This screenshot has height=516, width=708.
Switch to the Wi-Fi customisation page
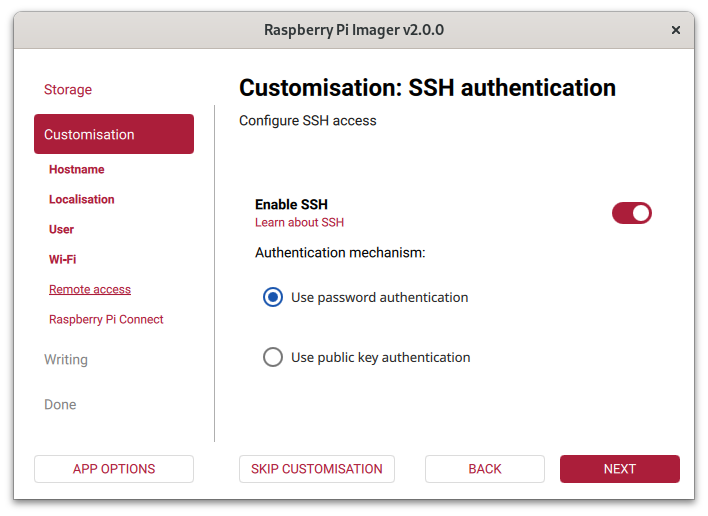[x=63, y=260]
